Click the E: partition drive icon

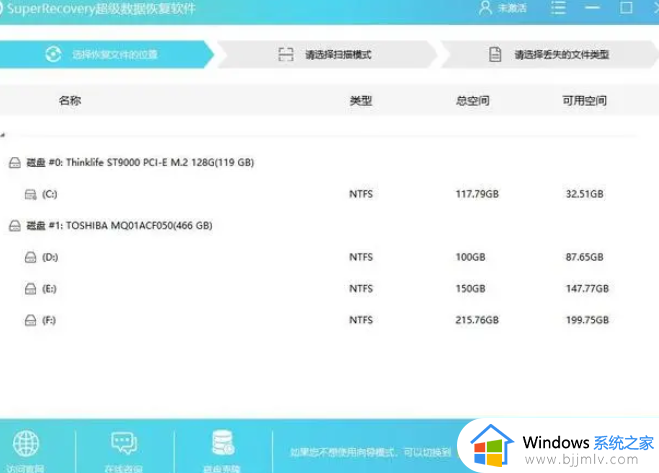(31, 289)
